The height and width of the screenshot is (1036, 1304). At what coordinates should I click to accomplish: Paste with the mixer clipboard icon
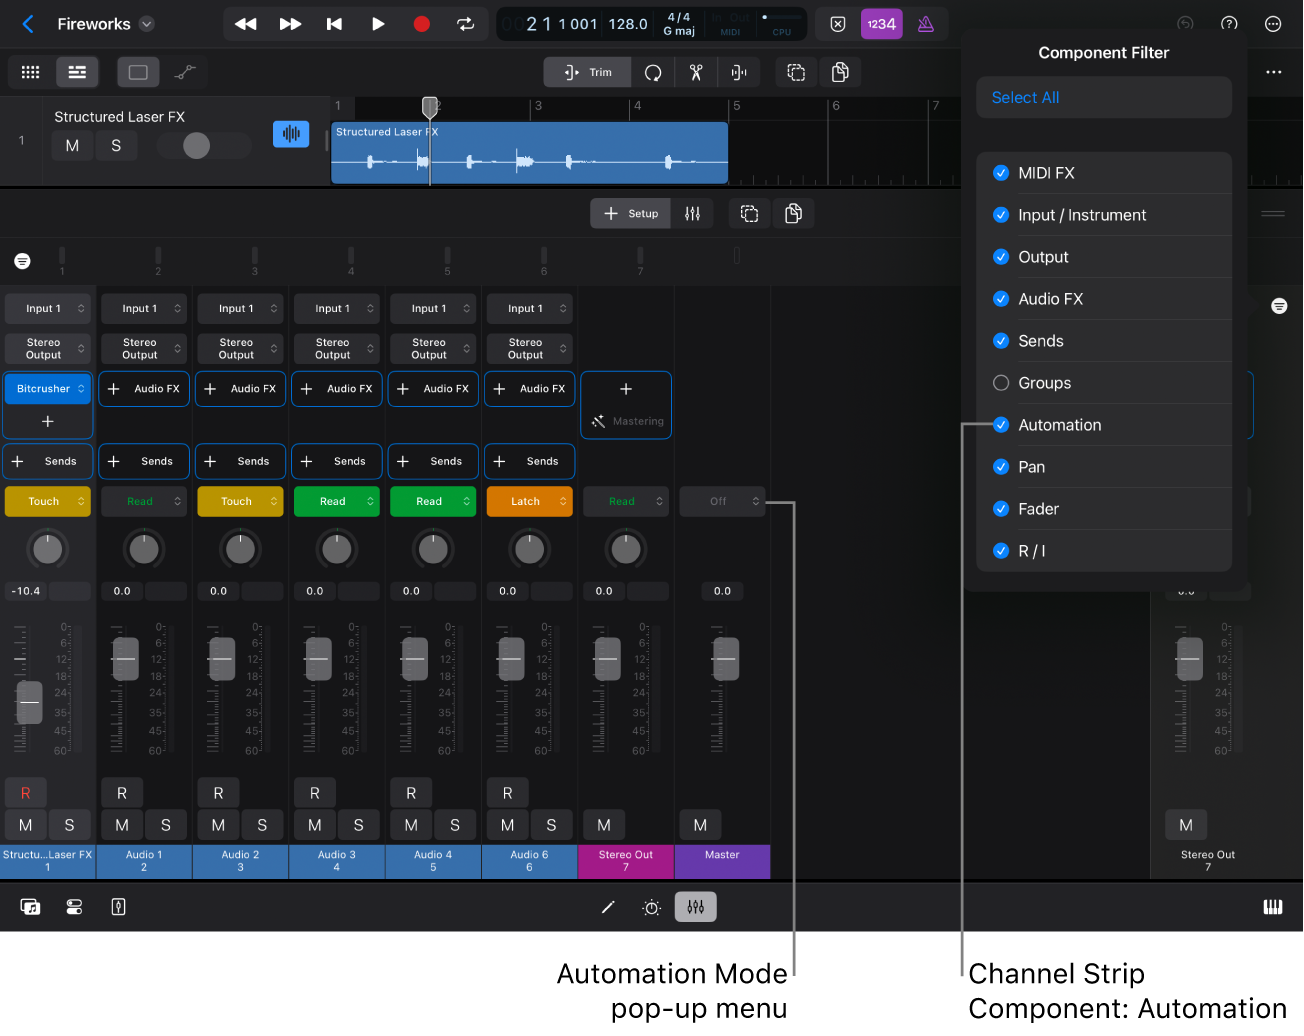[x=794, y=213]
